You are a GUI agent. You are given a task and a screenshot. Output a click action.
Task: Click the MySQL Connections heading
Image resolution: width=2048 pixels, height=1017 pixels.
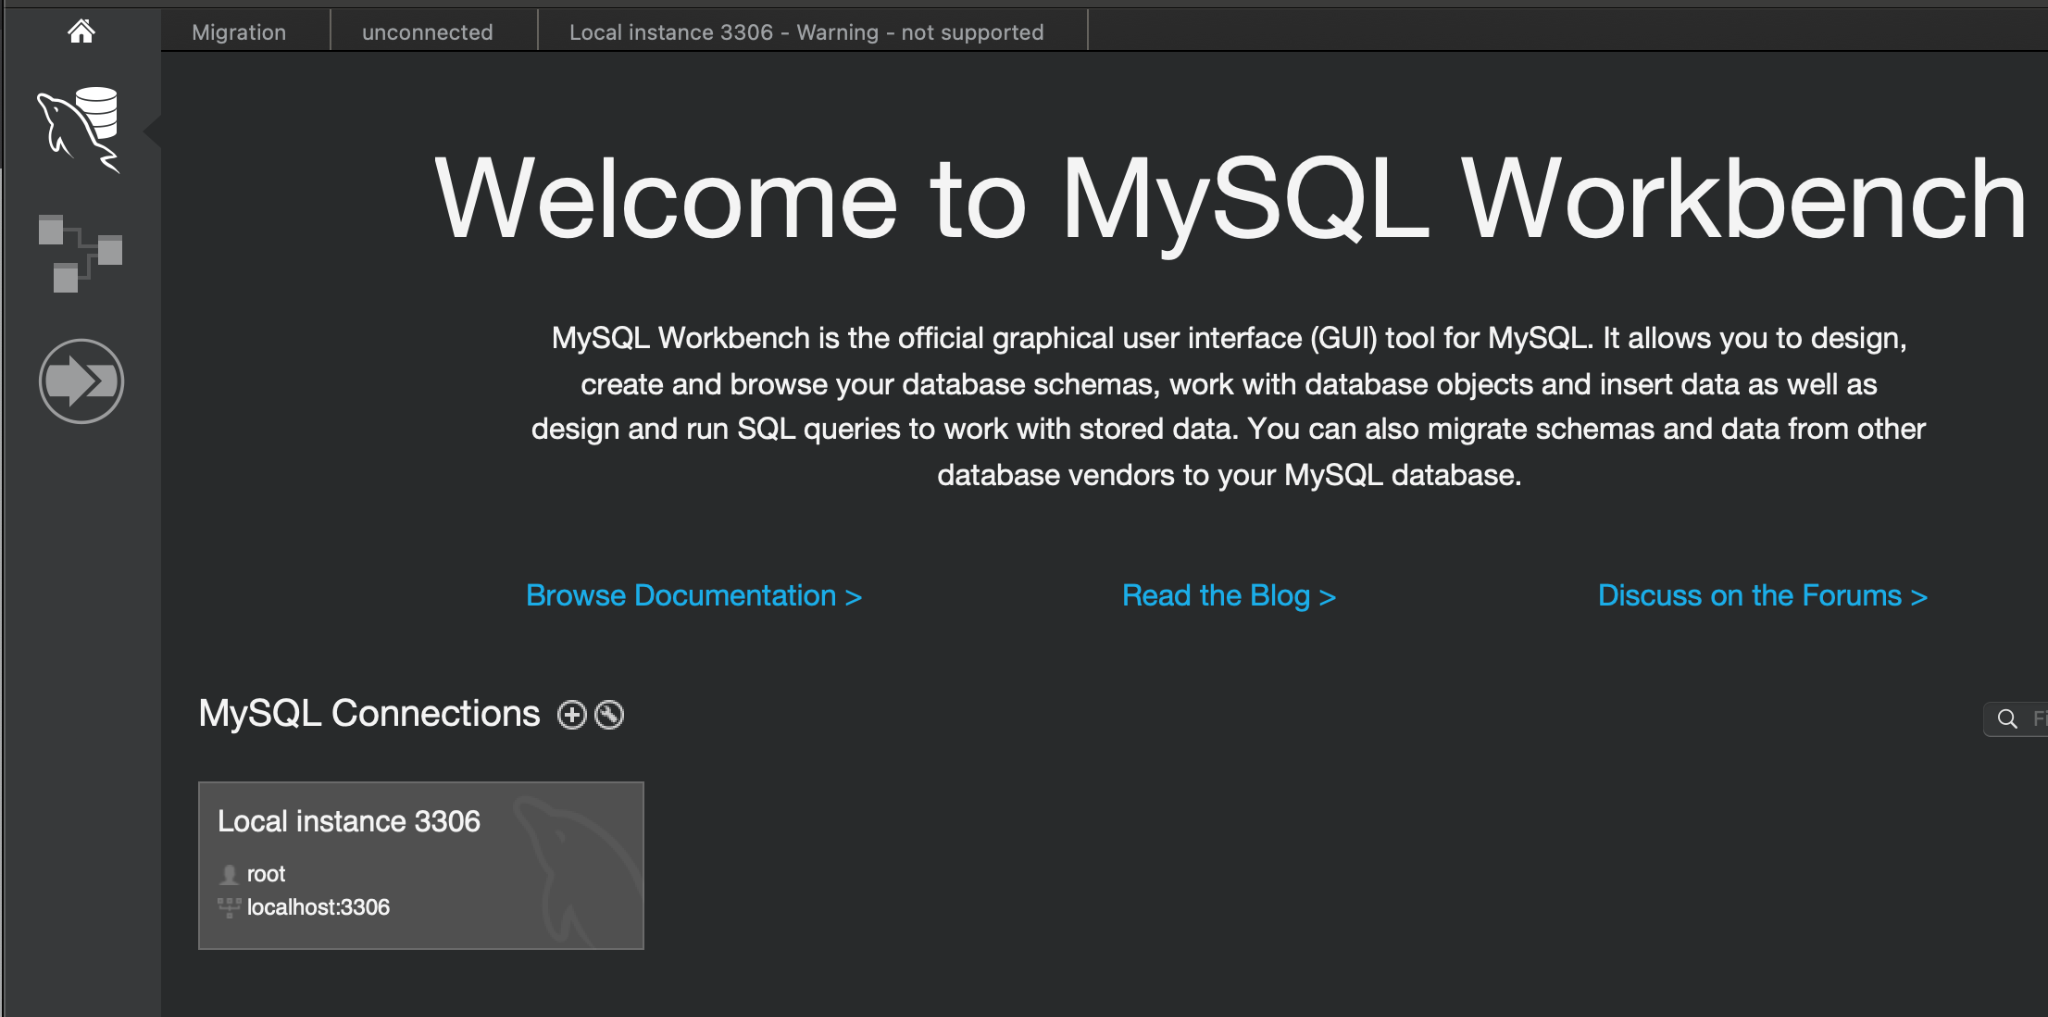[369, 714]
